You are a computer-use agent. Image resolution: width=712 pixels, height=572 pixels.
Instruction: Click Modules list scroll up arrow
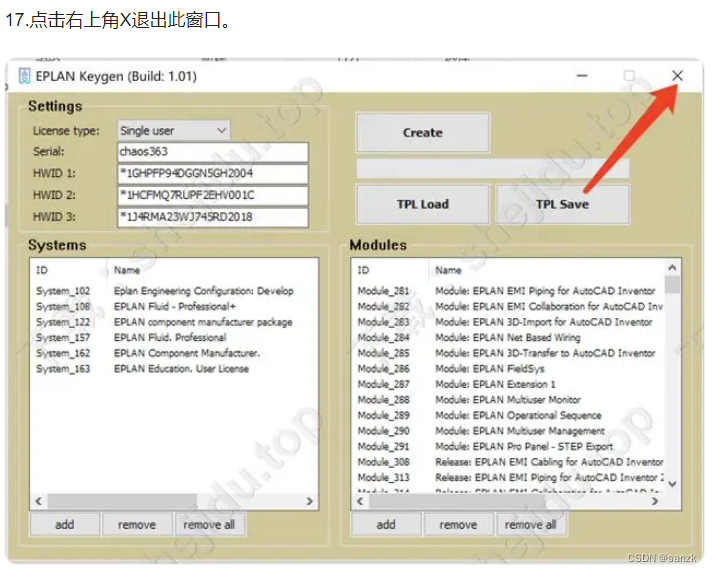672,268
